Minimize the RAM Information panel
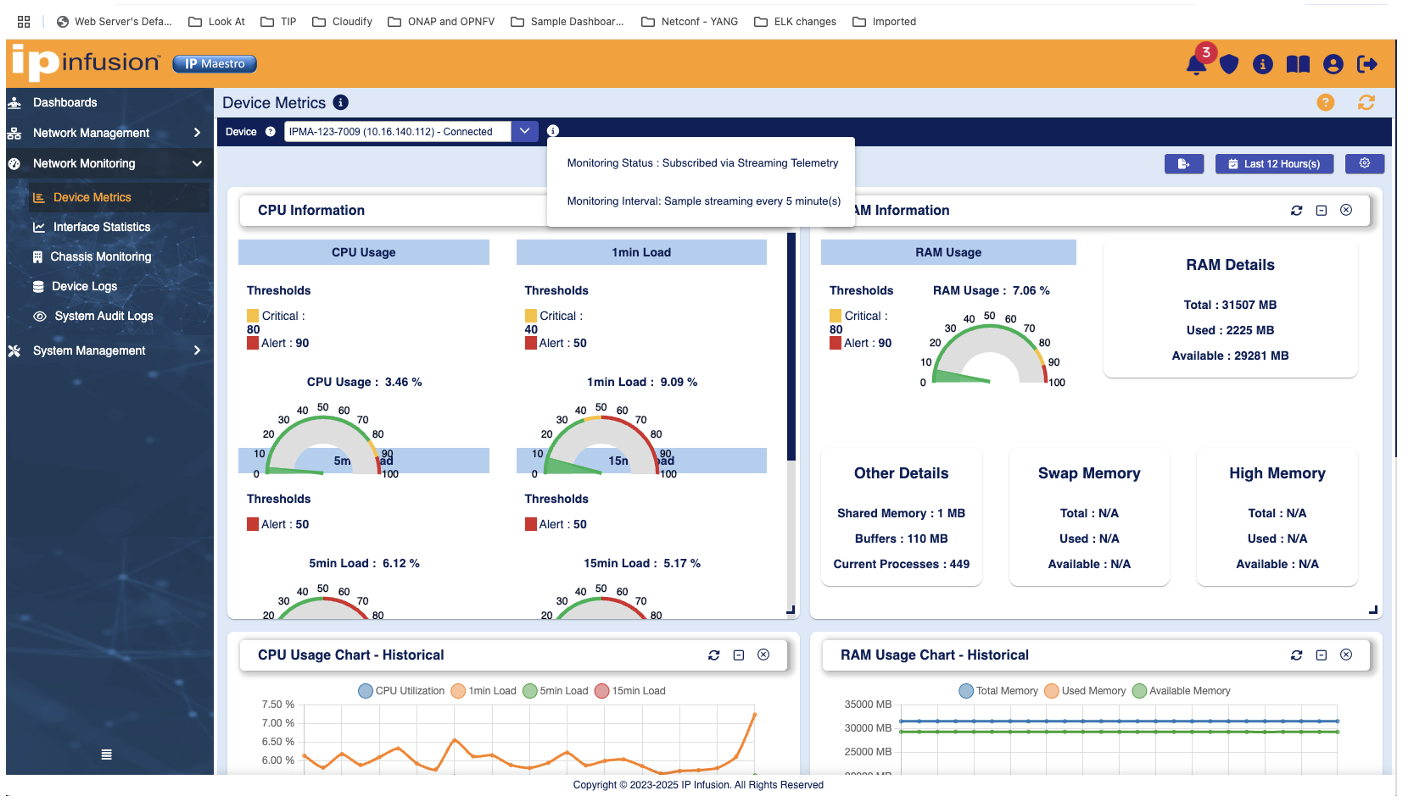The height and width of the screenshot is (804, 1408). coord(1321,210)
